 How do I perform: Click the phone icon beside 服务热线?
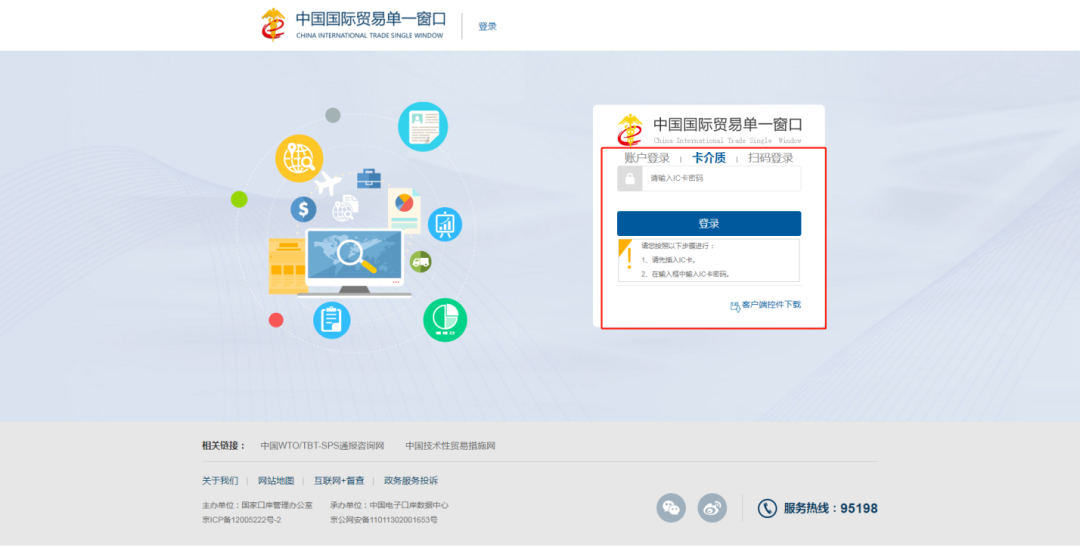click(x=767, y=508)
